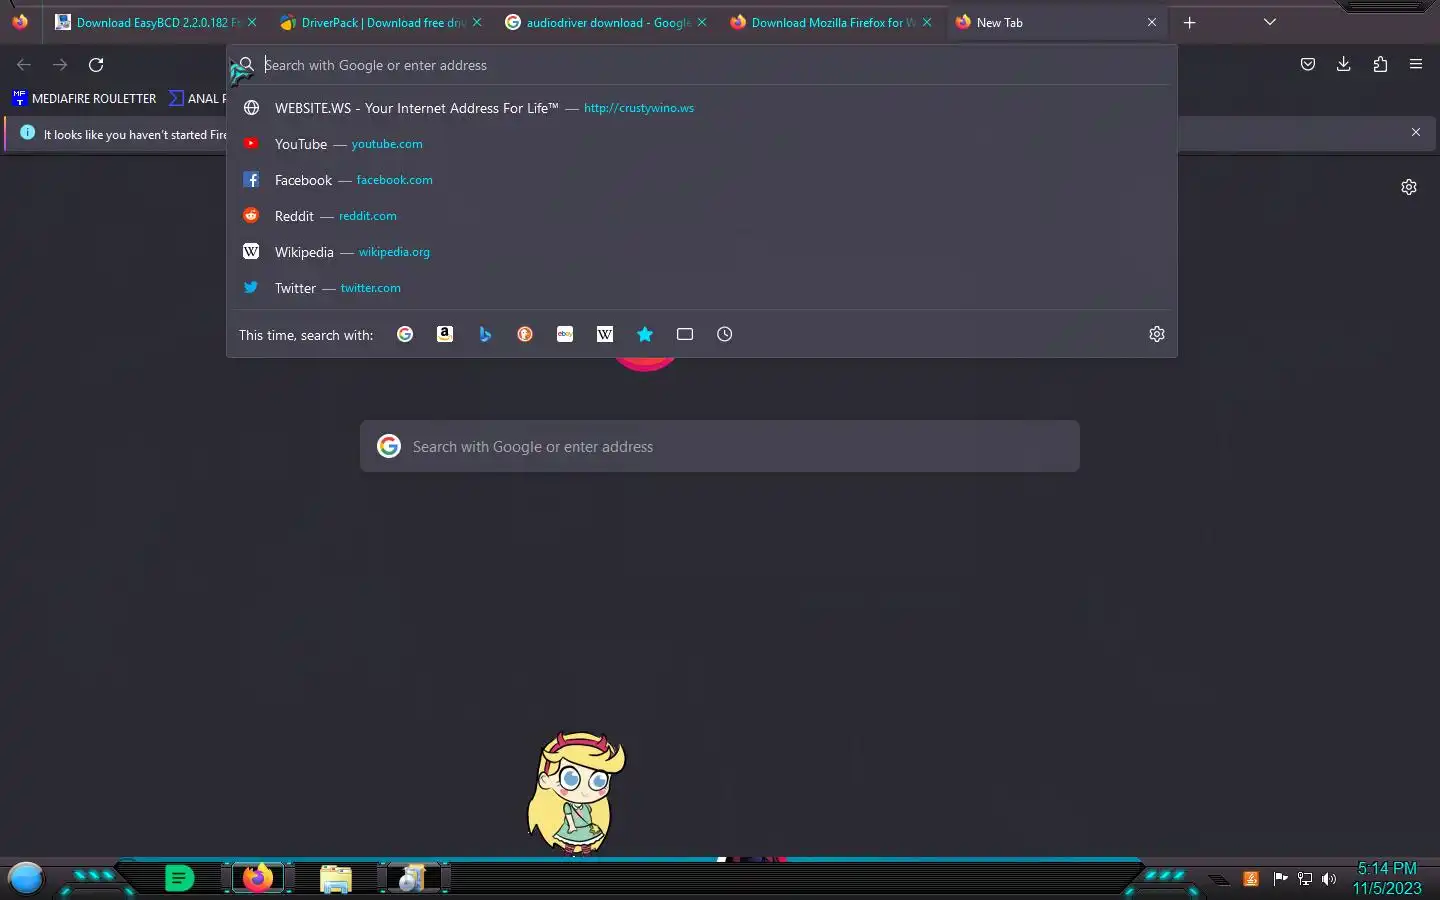Click Google logo in page search box
Image resolution: width=1440 pixels, height=900 pixels.
[389, 446]
